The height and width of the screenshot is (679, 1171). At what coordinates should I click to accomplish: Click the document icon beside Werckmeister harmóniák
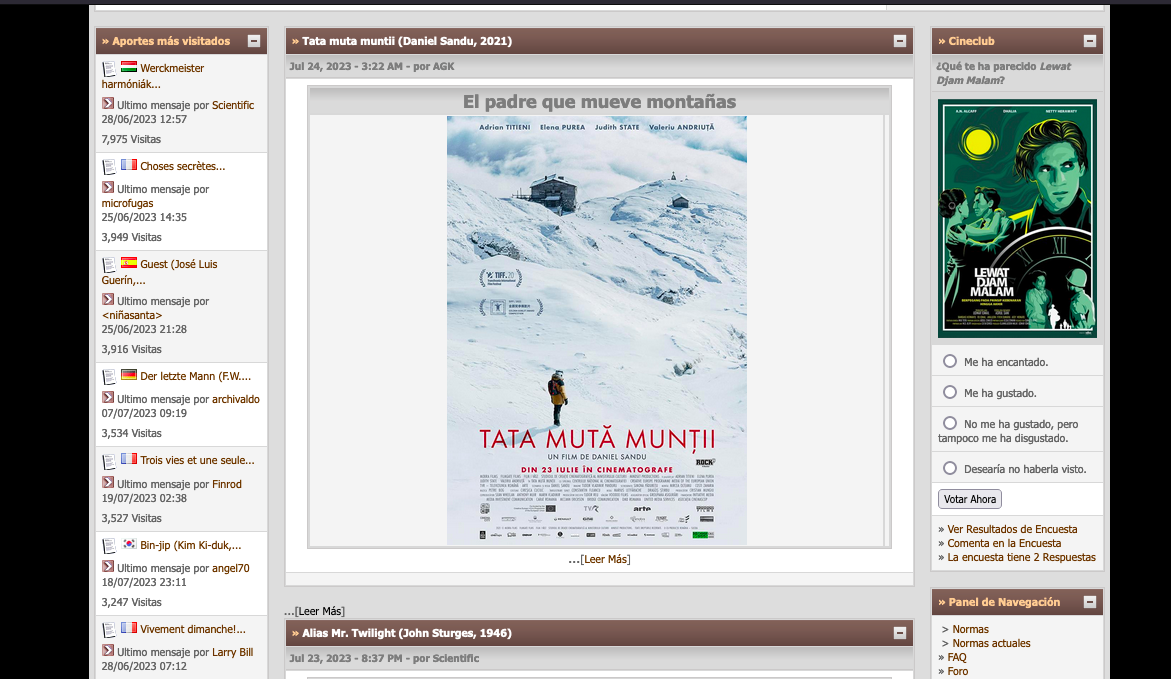pyautogui.click(x=109, y=69)
